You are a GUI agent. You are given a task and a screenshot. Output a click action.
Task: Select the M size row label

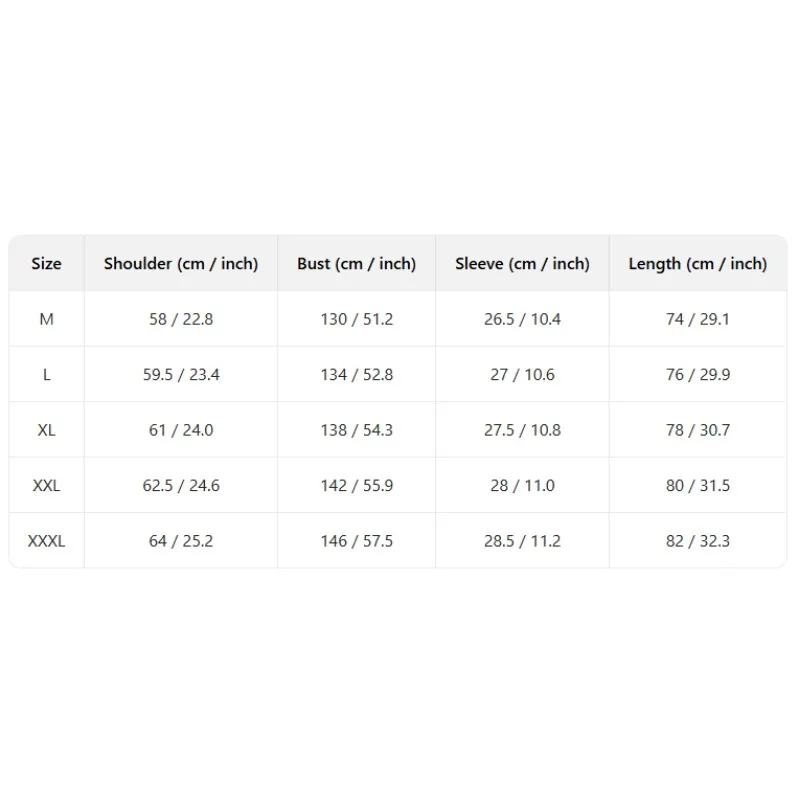coord(46,319)
